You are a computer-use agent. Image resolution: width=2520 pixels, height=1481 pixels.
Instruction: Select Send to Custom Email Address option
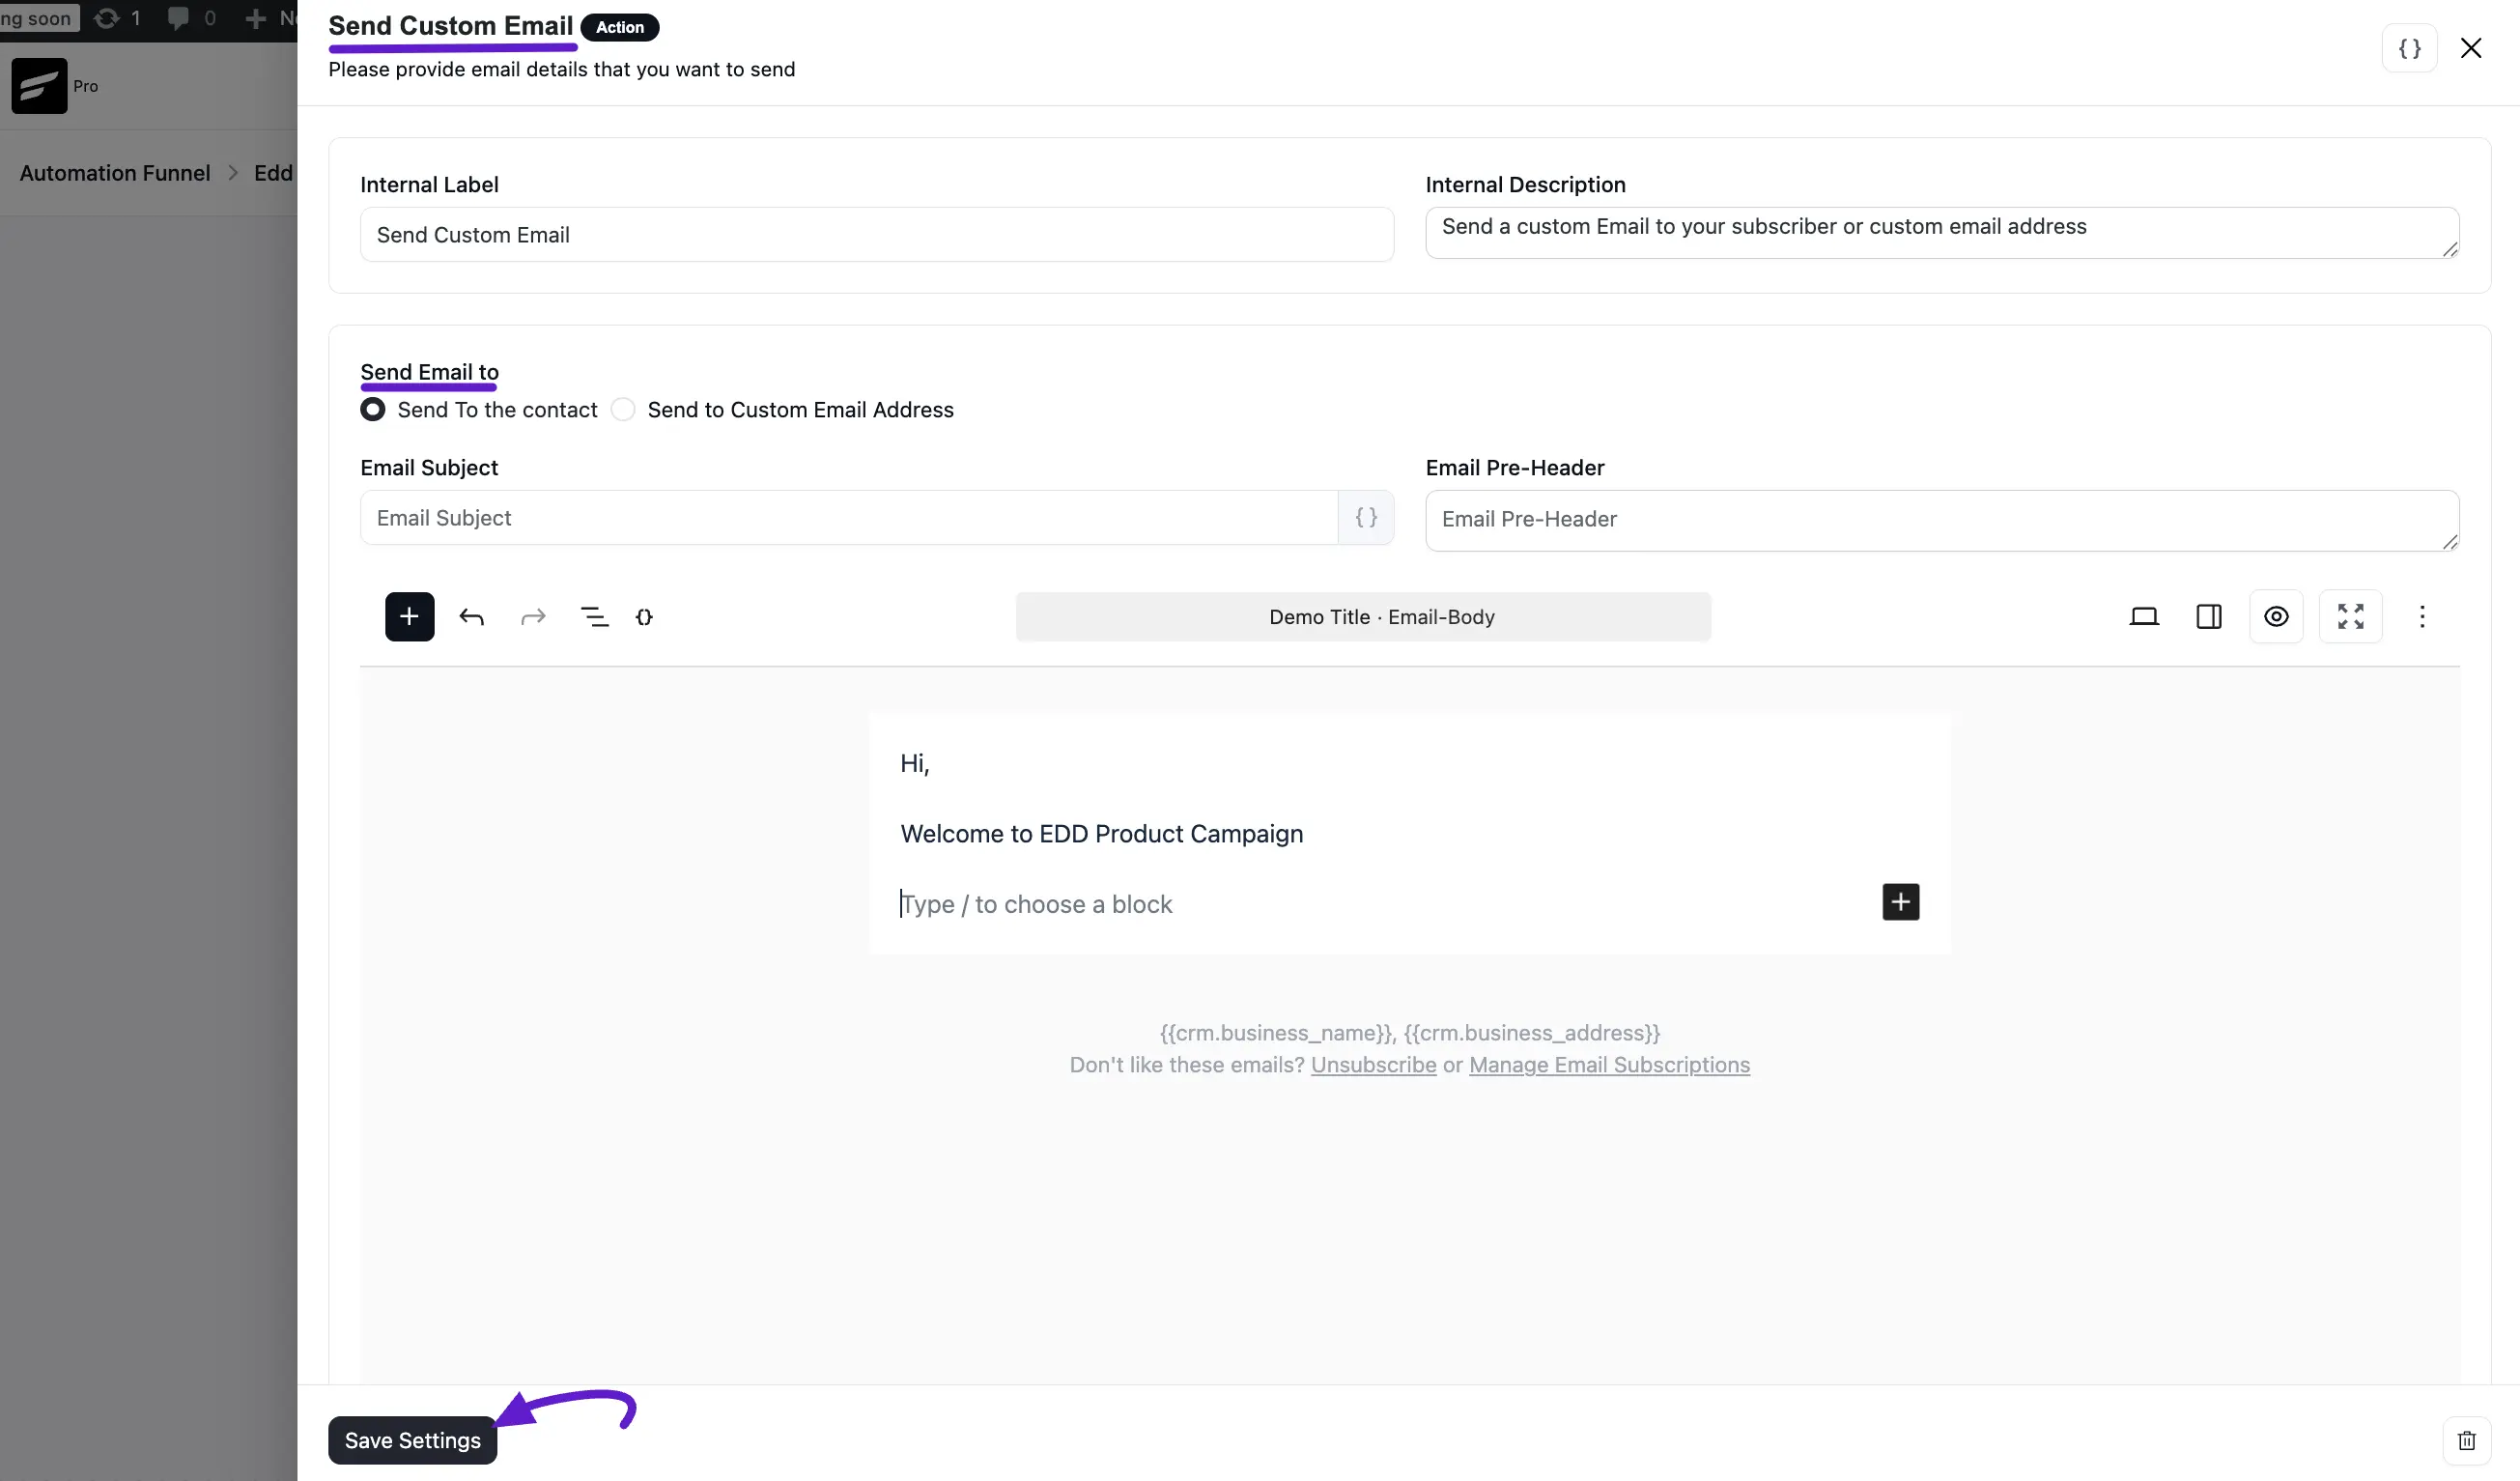(782, 410)
